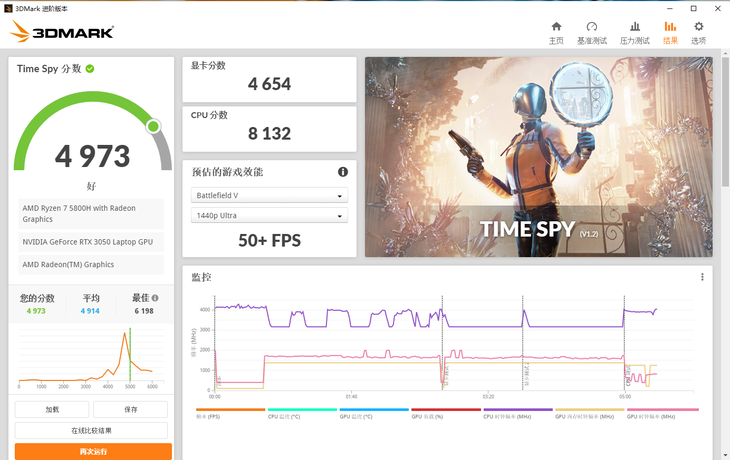Click the CPU 分数 8 132 score

(269, 134)
